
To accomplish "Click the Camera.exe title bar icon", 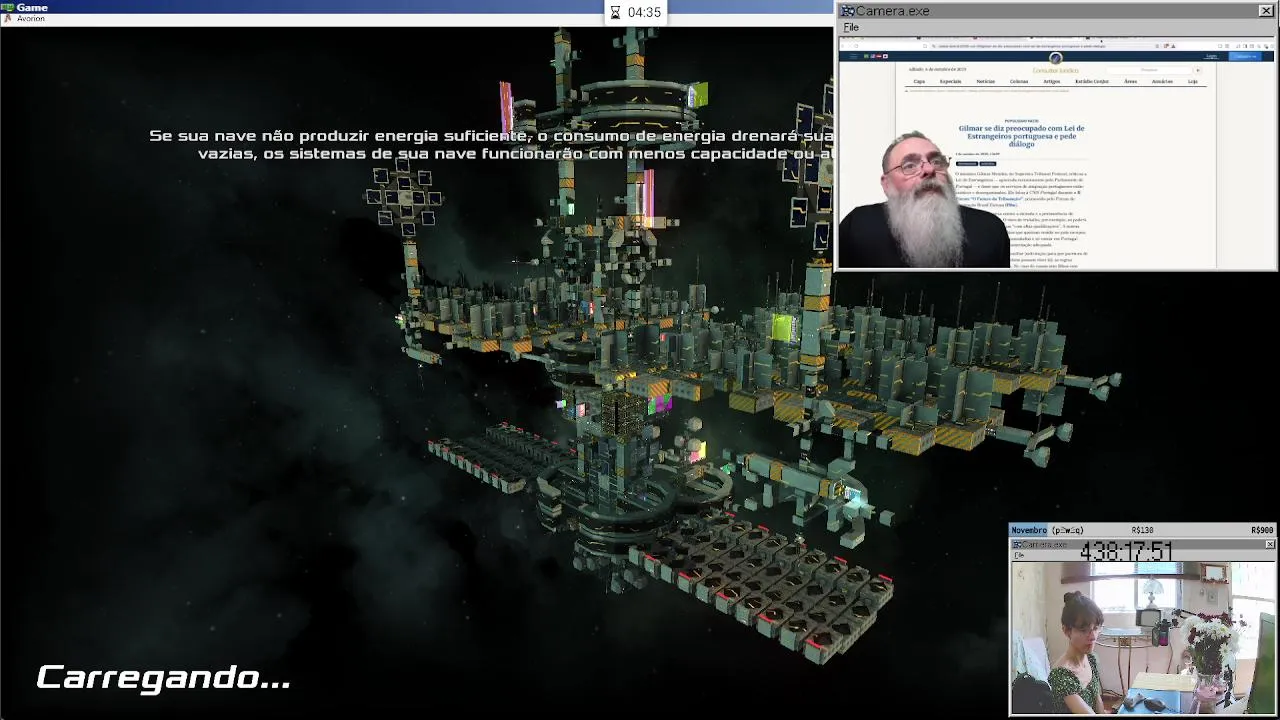I will [x=847, y=11].
